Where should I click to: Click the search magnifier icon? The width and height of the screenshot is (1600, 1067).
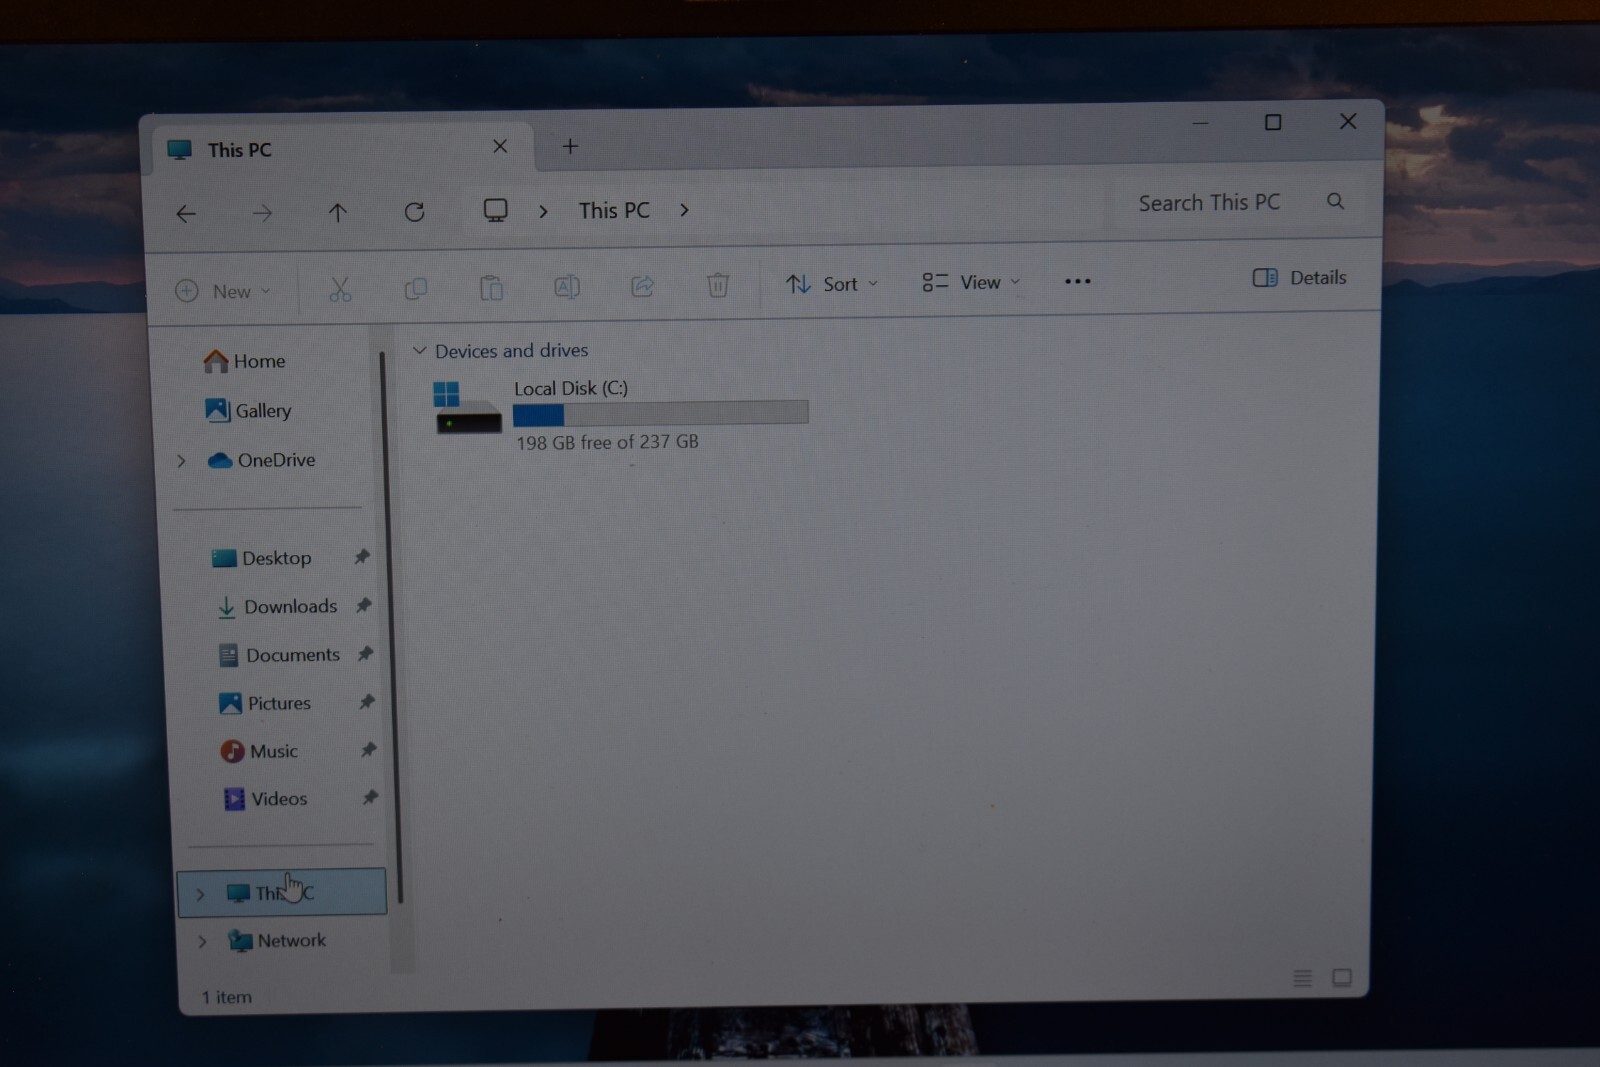point(1335,201)
